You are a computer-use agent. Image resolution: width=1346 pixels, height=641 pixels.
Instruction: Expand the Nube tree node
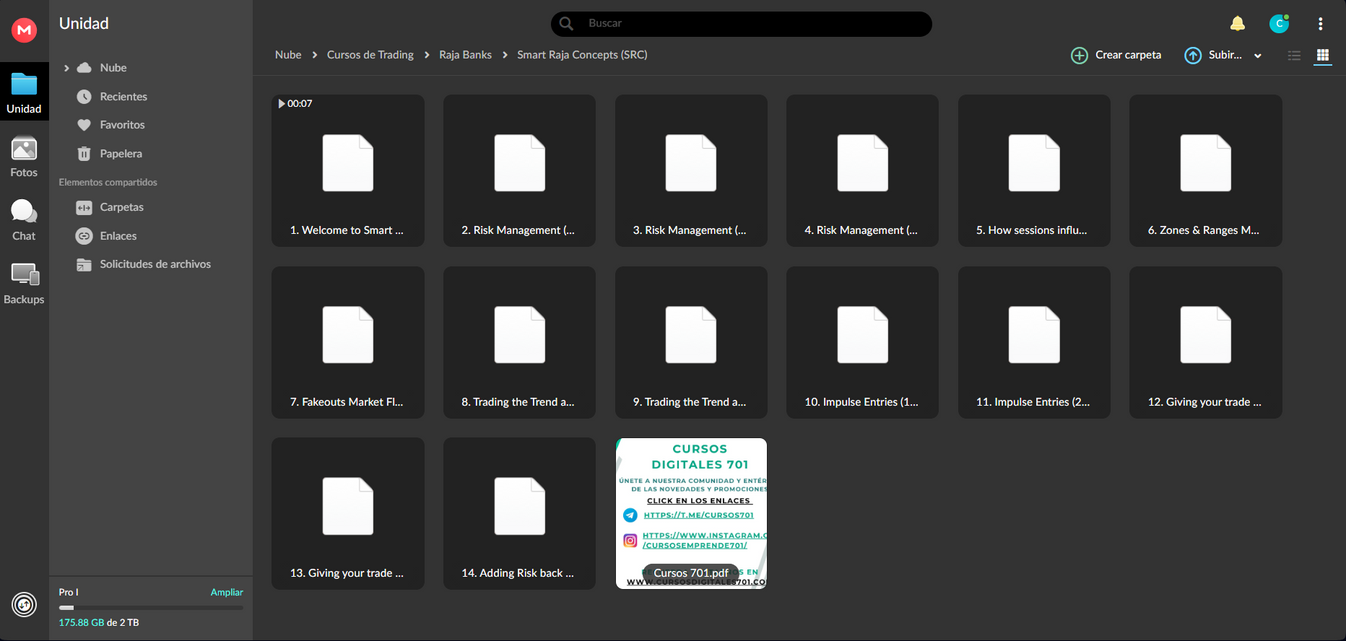coord(66,68)
